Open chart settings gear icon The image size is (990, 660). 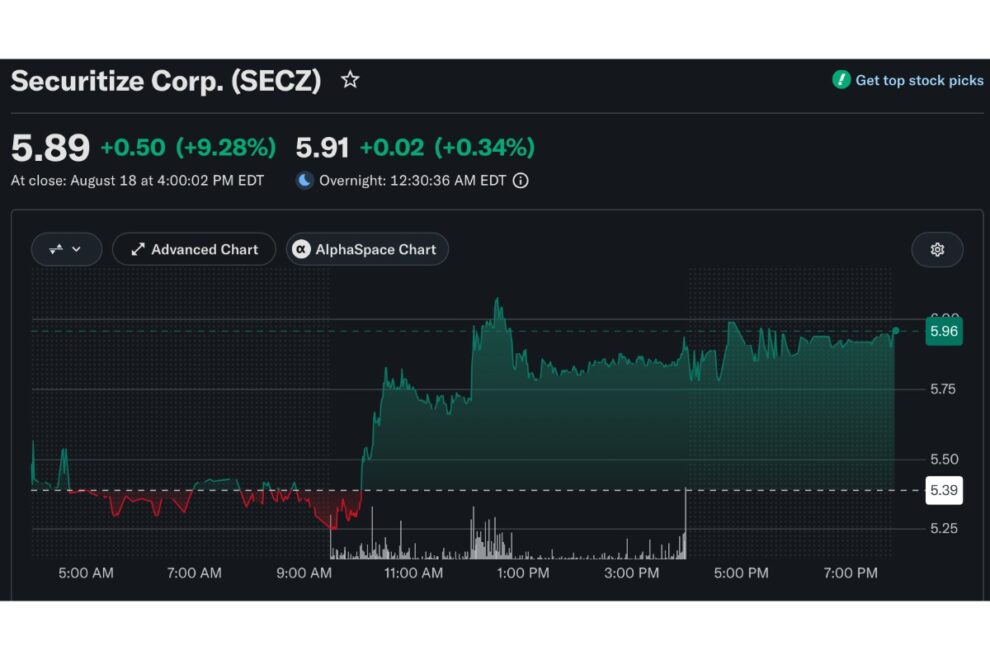[937, 249]
